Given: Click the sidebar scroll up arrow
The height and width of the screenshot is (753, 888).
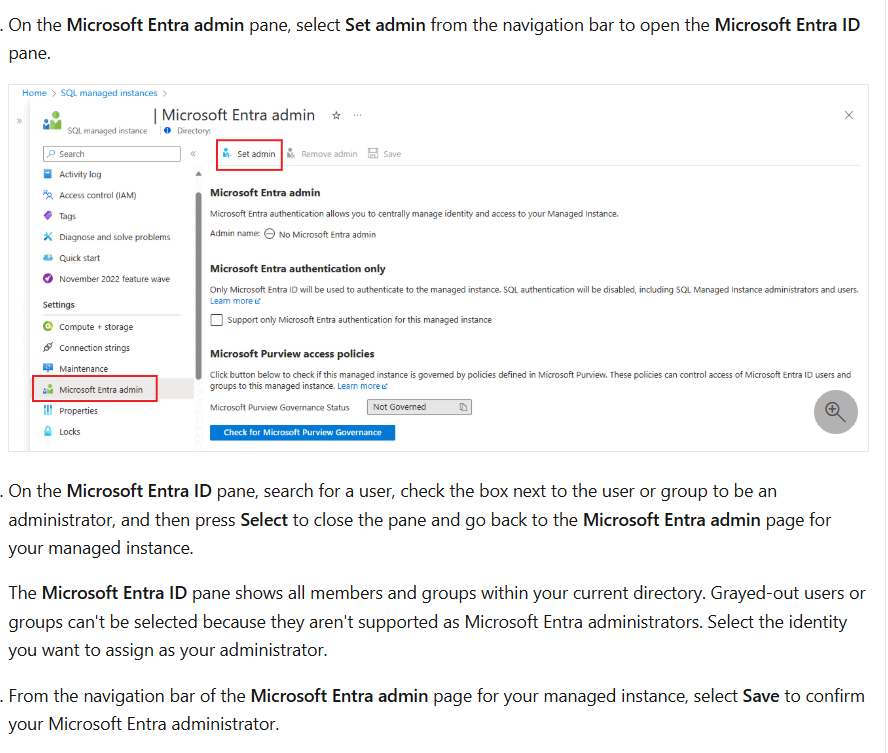Looking at the screenshot, I should (198, 174).
